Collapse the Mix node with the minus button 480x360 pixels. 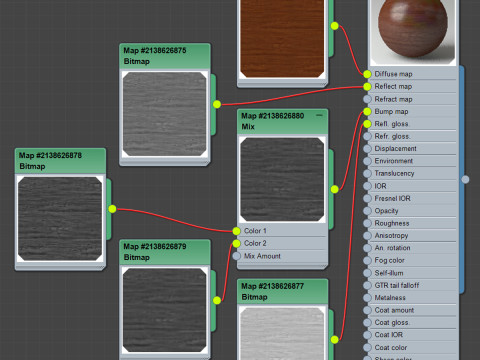pyautogui.click(x=319, y=116)
